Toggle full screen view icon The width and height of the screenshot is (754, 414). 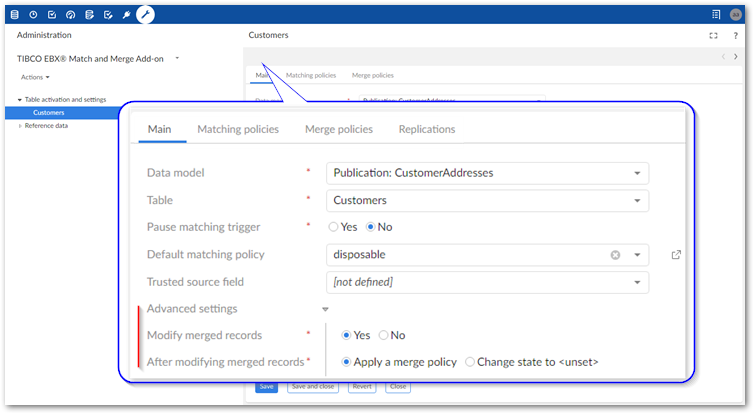point(713,35)
